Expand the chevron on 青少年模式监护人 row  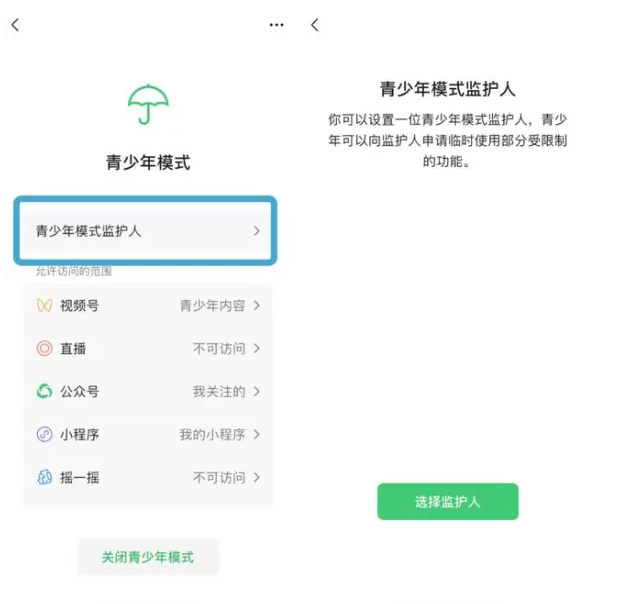pos(256,231)
